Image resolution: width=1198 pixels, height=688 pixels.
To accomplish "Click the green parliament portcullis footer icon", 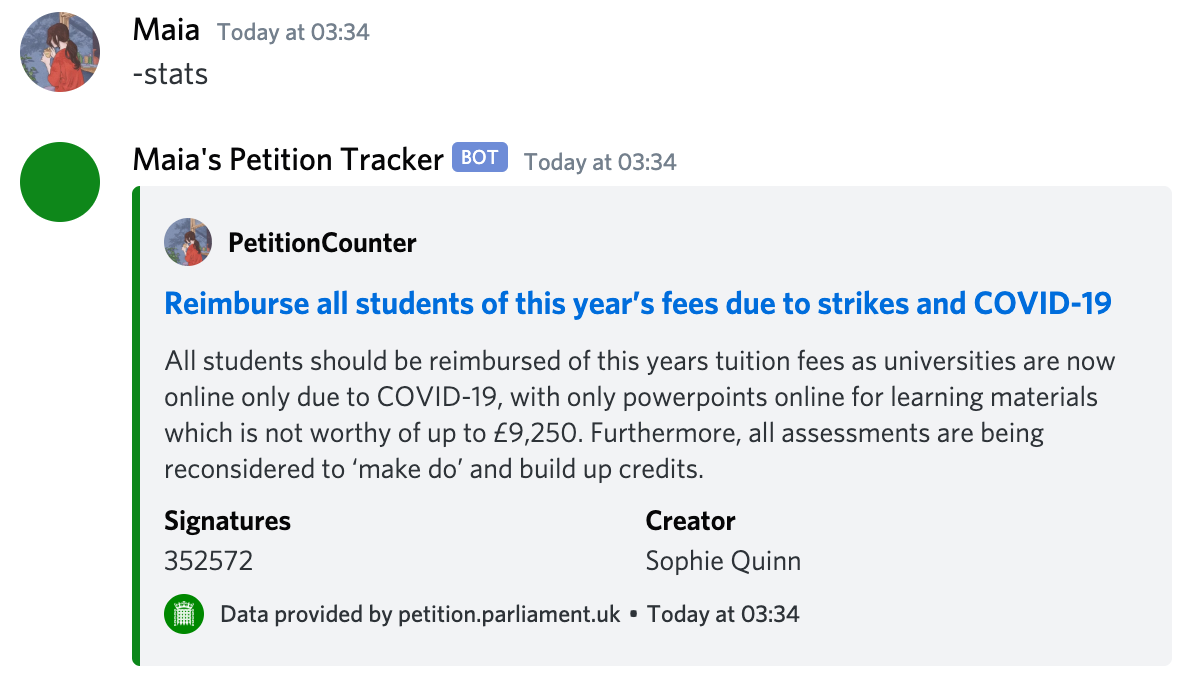I will [184, 614].
